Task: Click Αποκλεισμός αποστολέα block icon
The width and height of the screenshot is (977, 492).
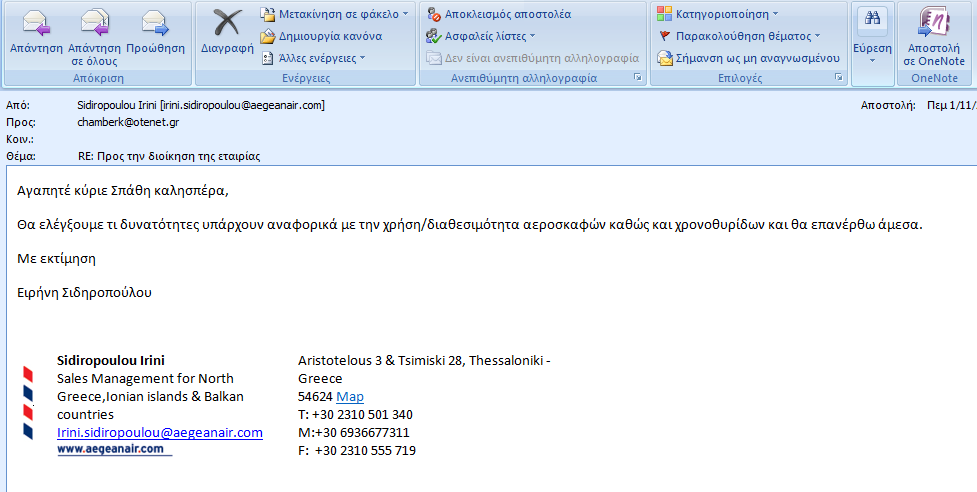Action: (x=434, y=14)
